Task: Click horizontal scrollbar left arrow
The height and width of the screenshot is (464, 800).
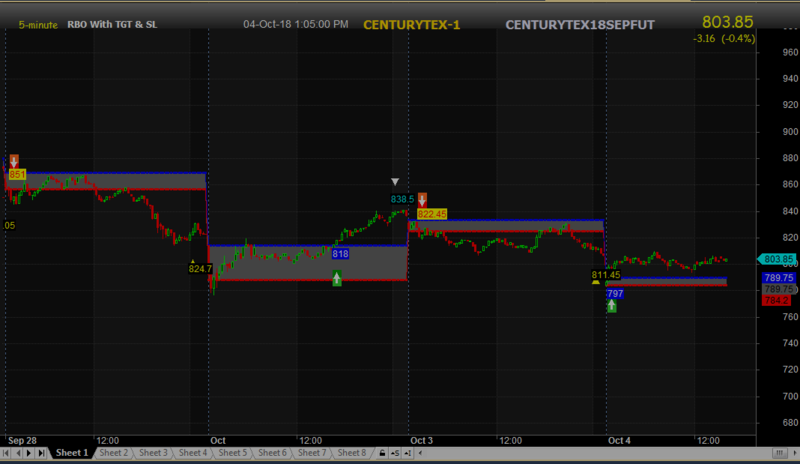Action: (420, 453)
